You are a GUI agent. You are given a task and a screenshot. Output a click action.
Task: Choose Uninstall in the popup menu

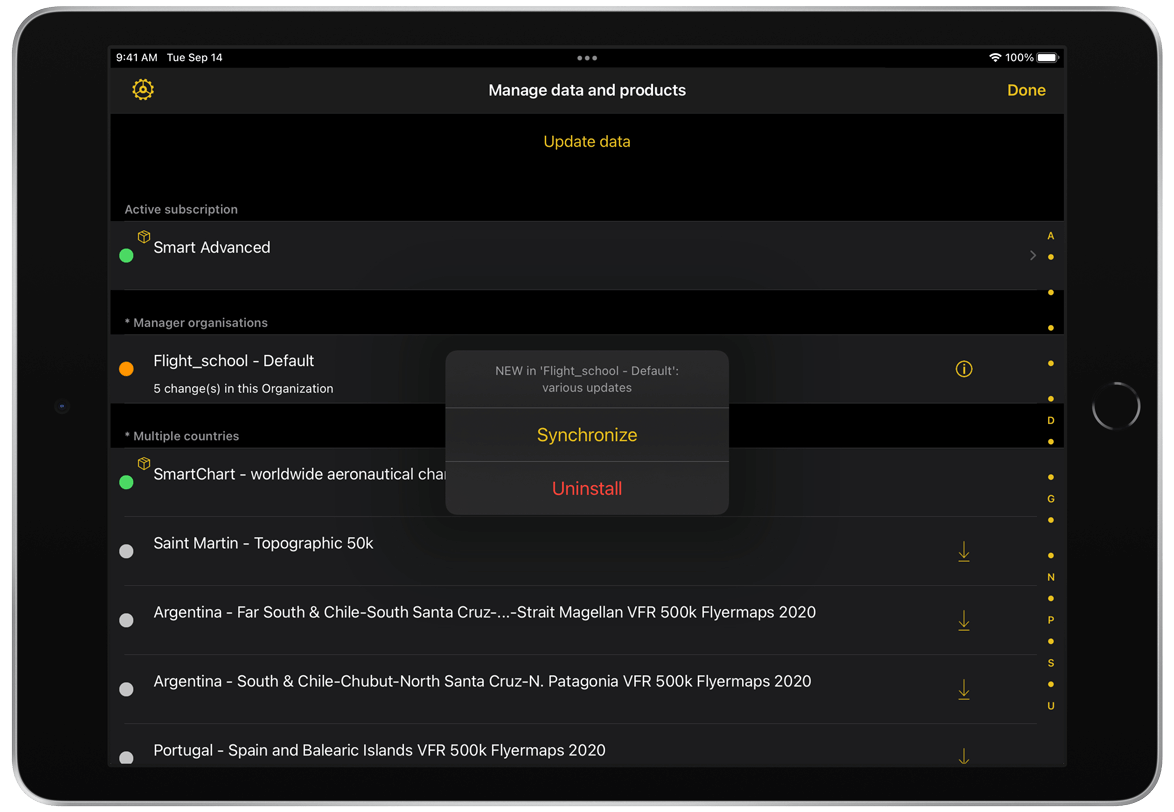pos(587,489)
